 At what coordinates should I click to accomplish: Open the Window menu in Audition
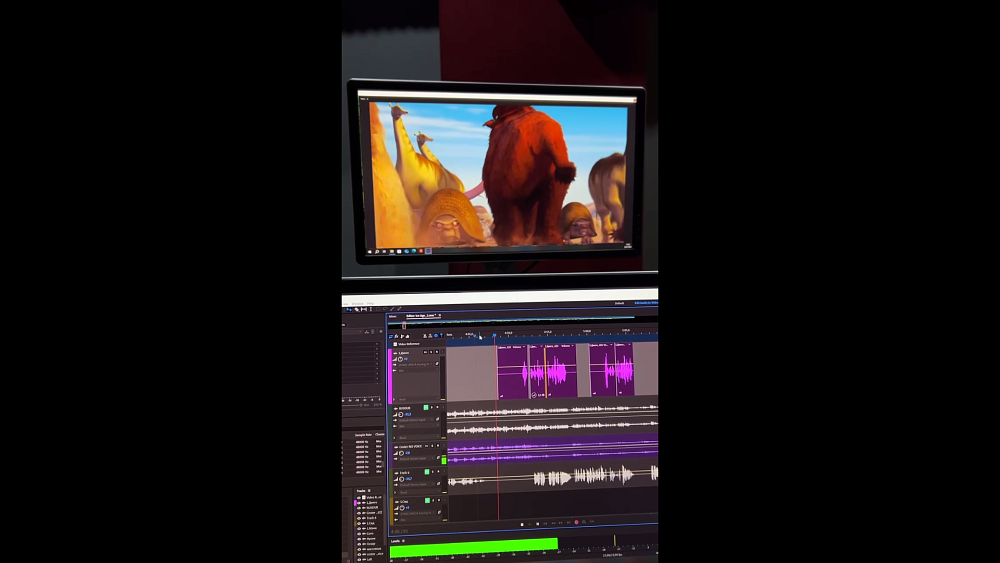pyautogui.click(x=358, y=303)
